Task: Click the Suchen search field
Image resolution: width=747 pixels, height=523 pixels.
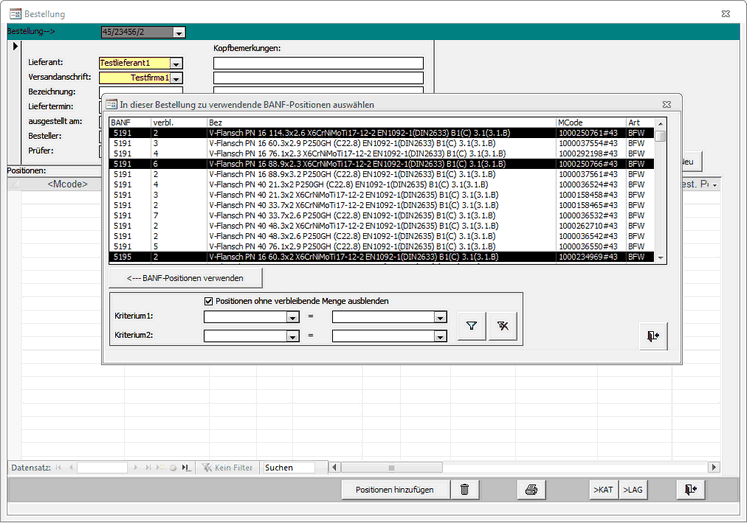Action: click(x=288, y=467)
